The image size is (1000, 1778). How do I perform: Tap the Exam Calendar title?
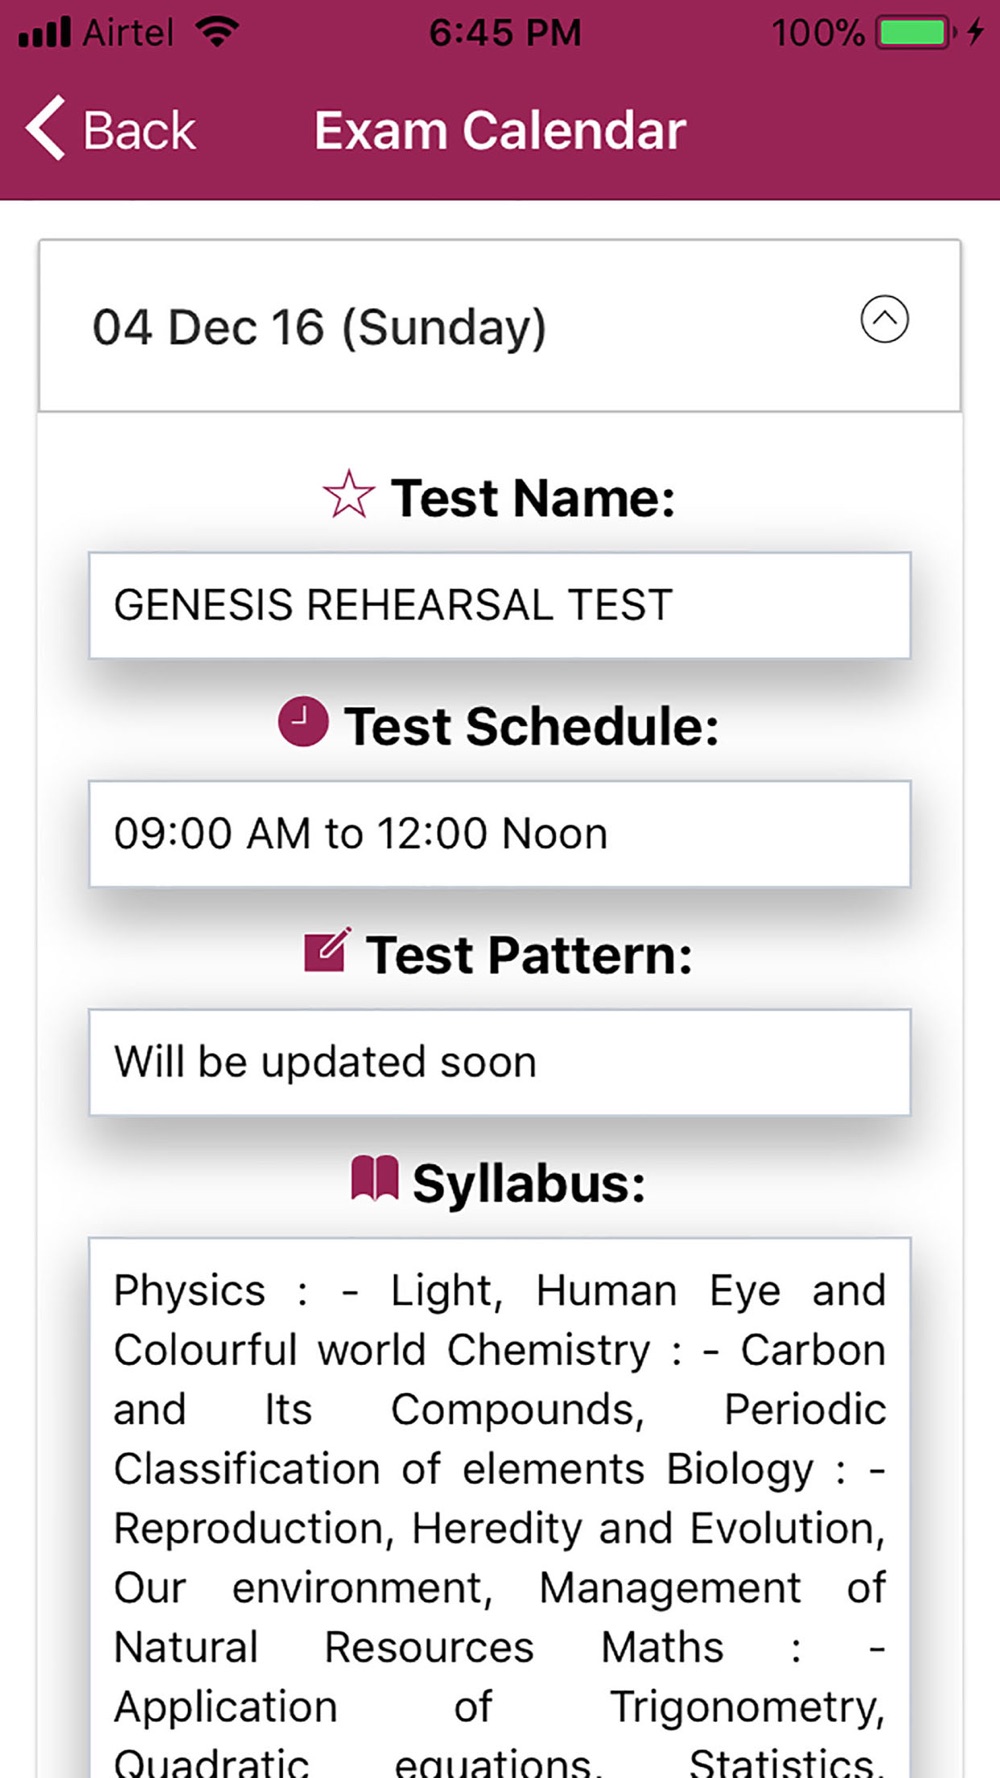coord(500,131)
